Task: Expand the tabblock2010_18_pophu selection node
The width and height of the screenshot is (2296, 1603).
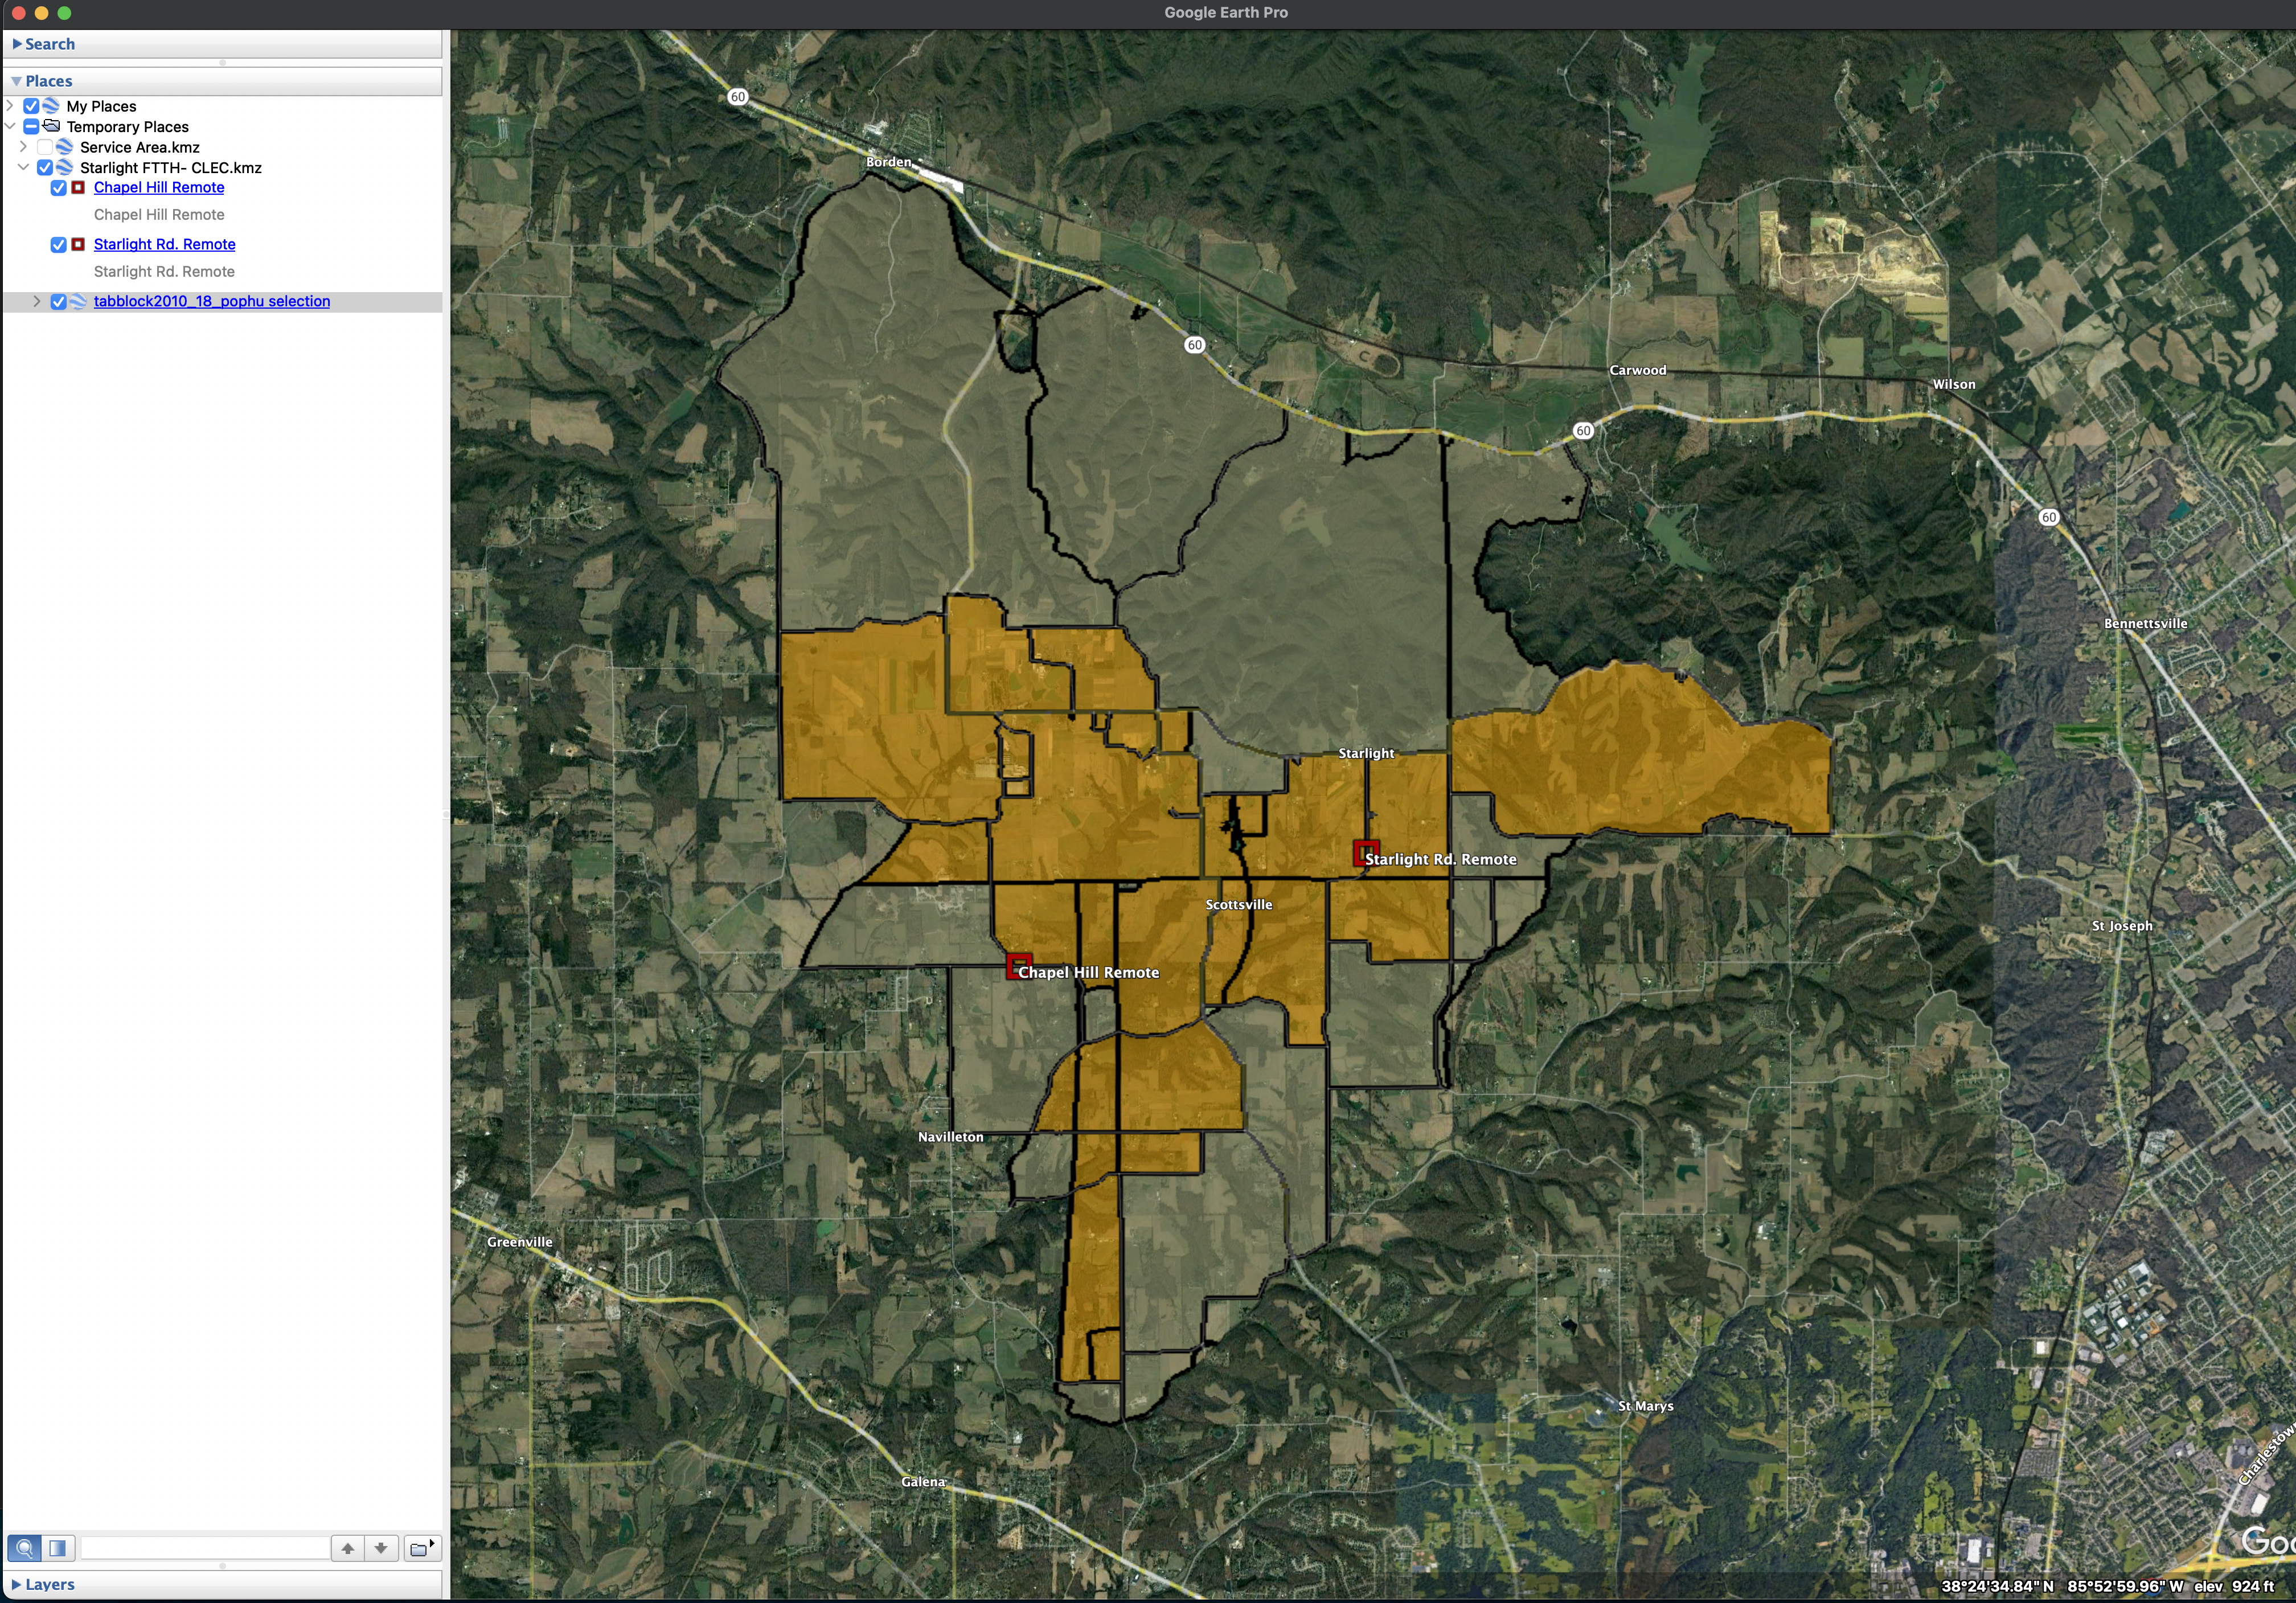Action: pyautogui.click(x=37, y=301)
